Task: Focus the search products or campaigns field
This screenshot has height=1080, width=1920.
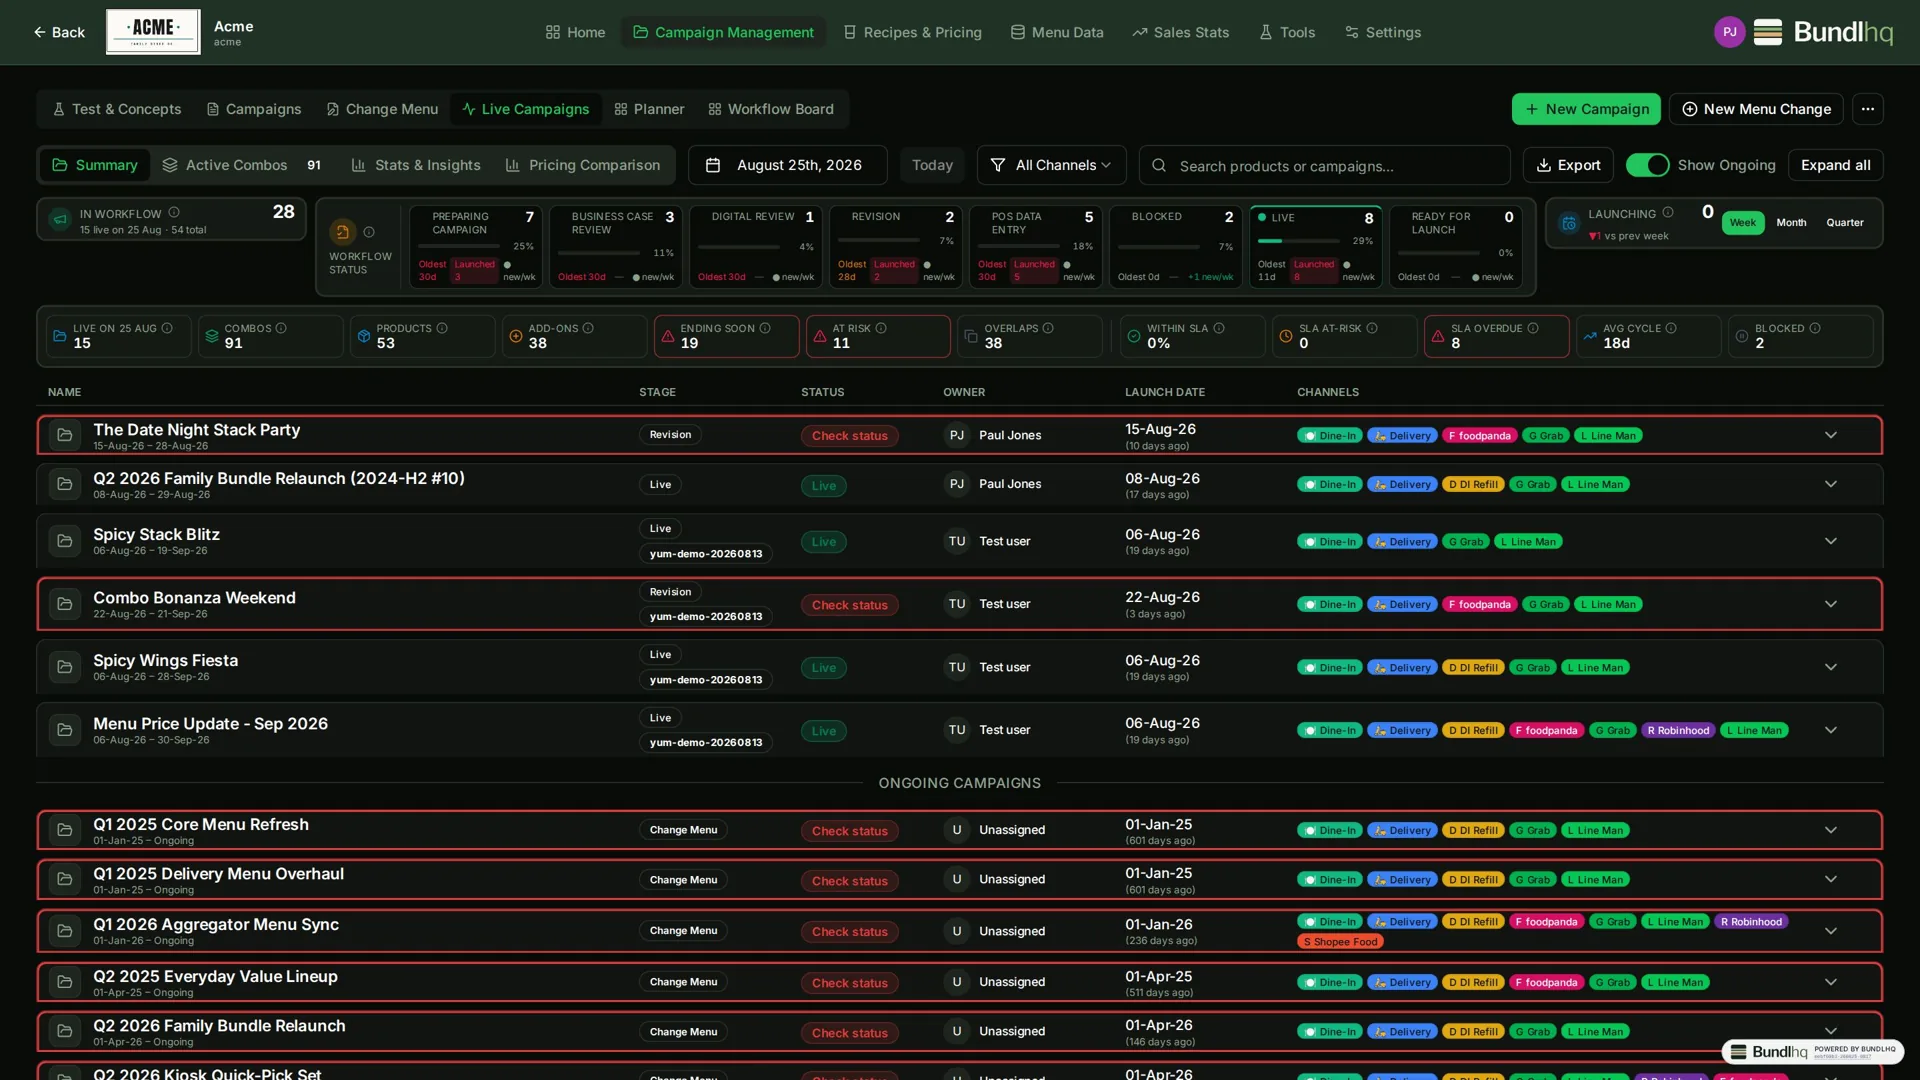Action: coord(1324,165)
